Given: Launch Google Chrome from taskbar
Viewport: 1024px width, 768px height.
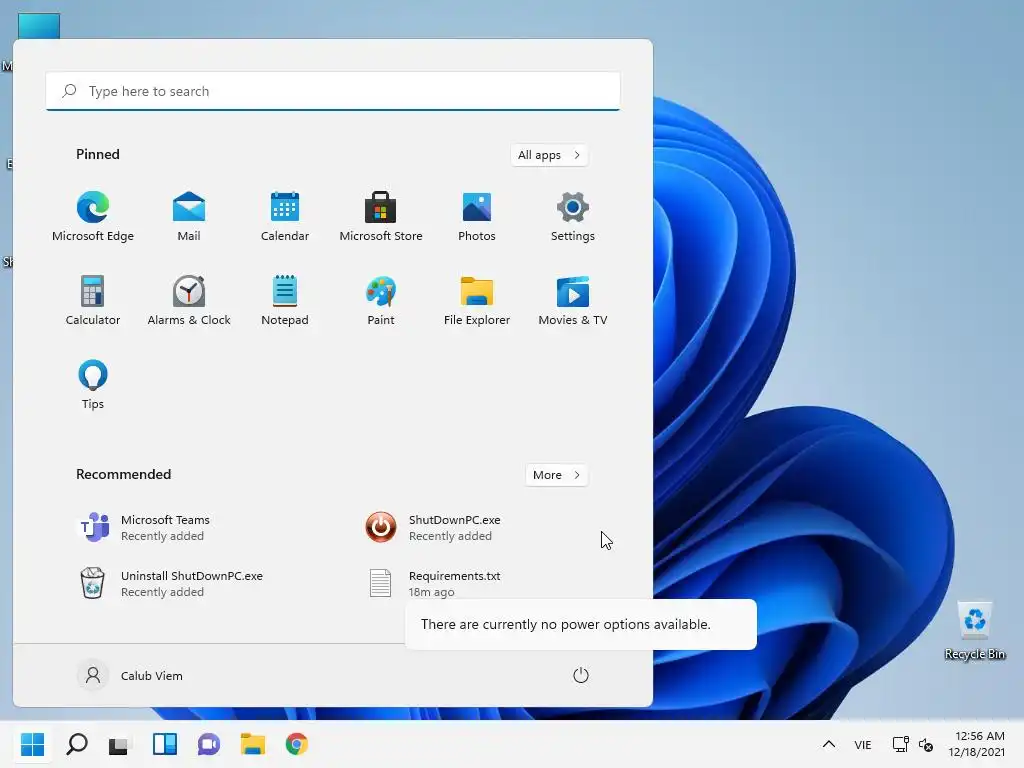Looking at the screenshot, I should pyautogui.click(x=296, y=744).
